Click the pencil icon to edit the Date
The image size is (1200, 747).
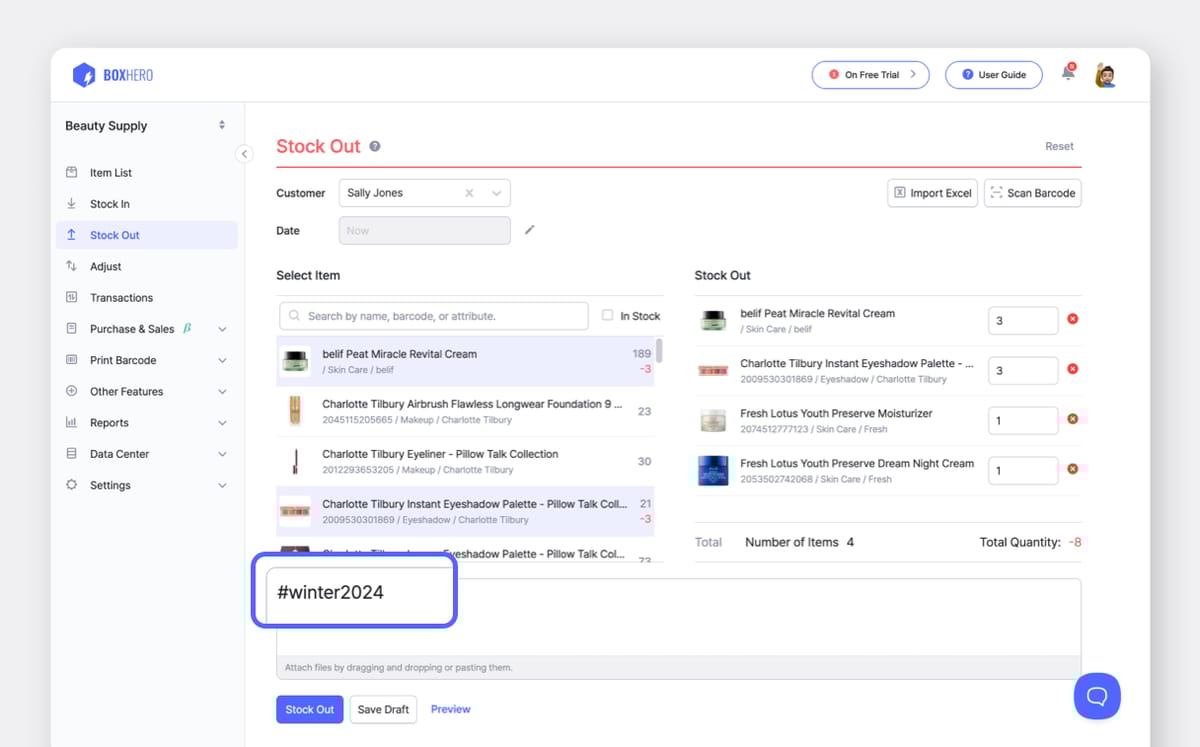[530, 229]
